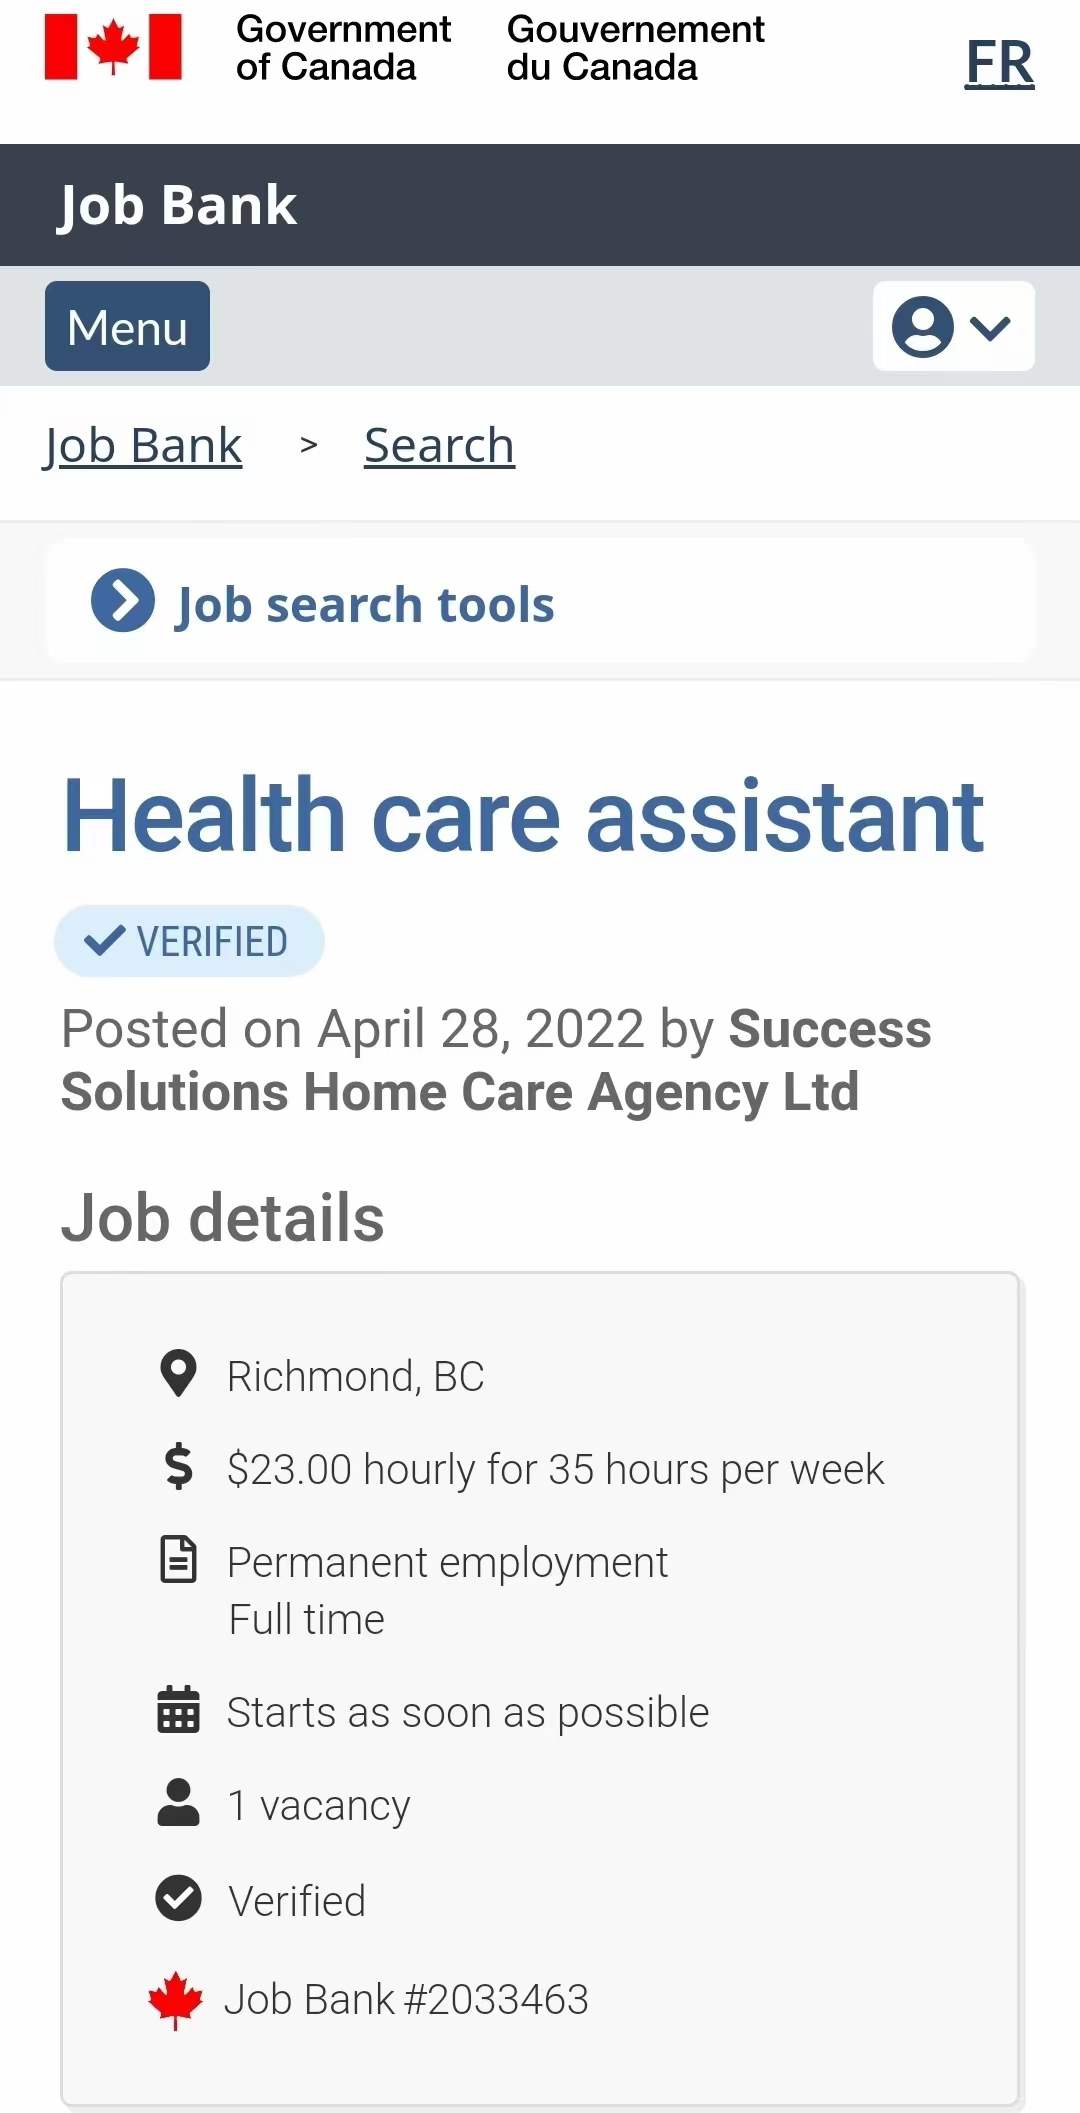Open the Search breadcrumb link

439,446
